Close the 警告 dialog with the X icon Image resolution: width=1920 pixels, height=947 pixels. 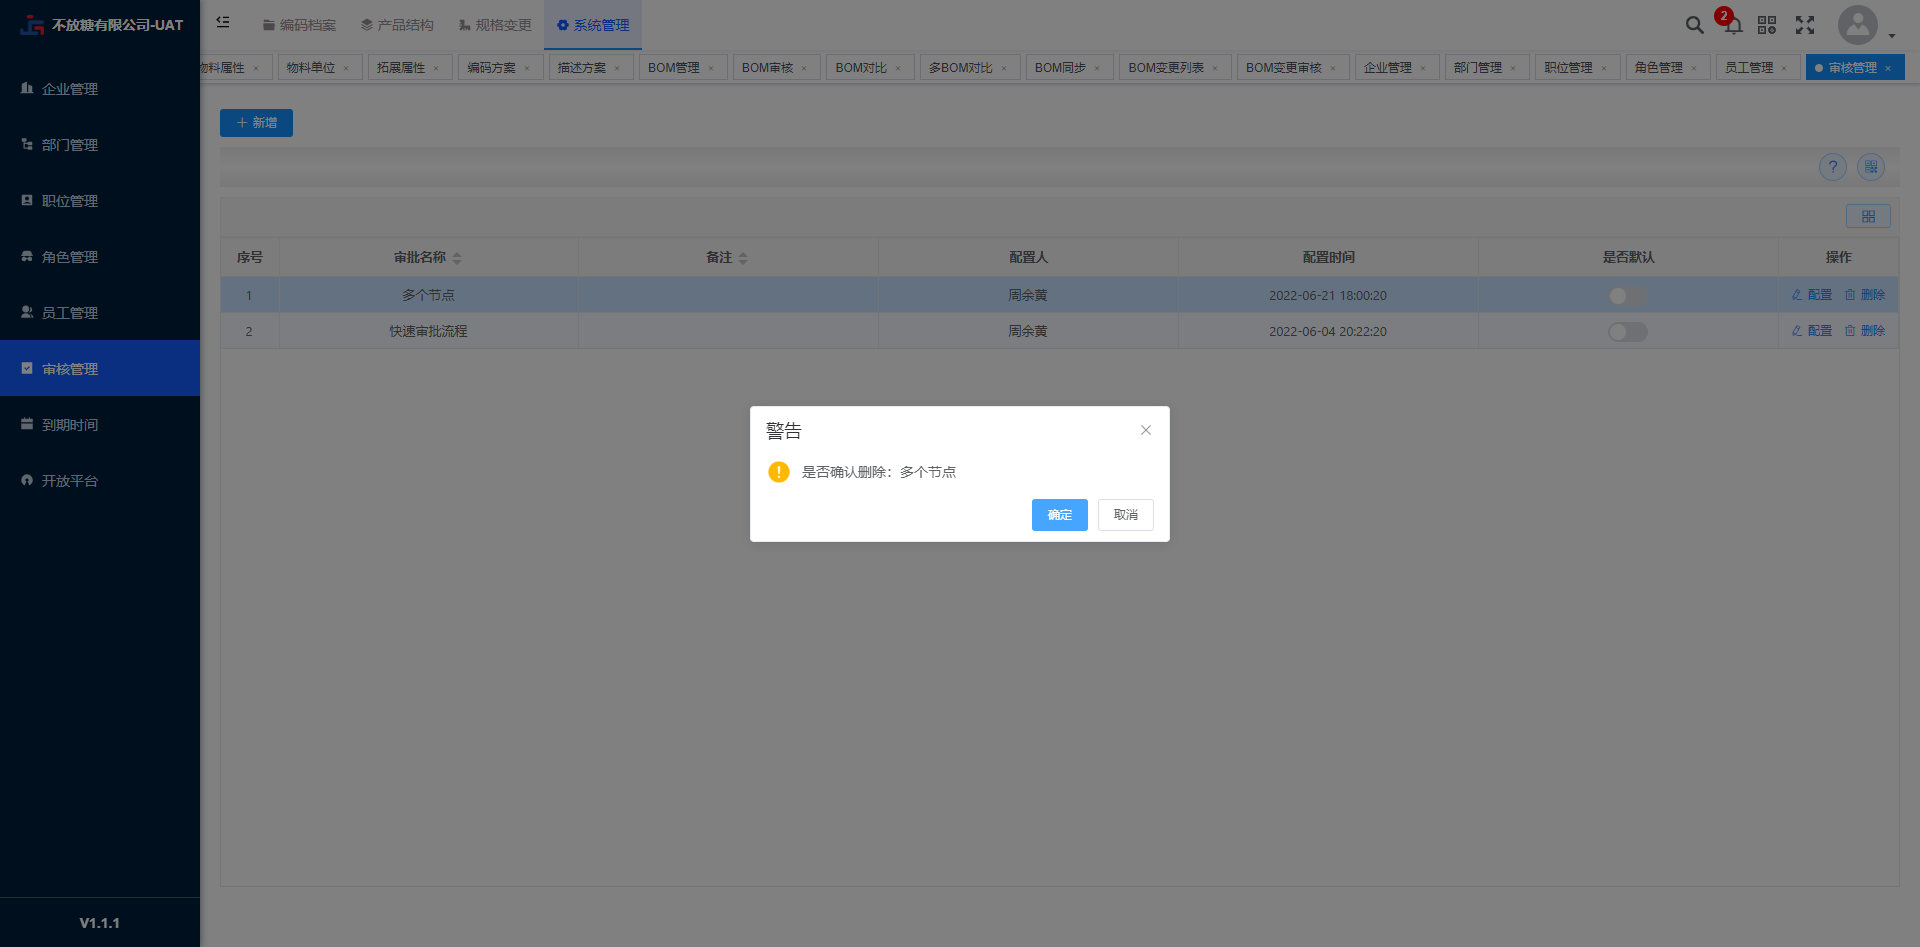click(1146, 430)
